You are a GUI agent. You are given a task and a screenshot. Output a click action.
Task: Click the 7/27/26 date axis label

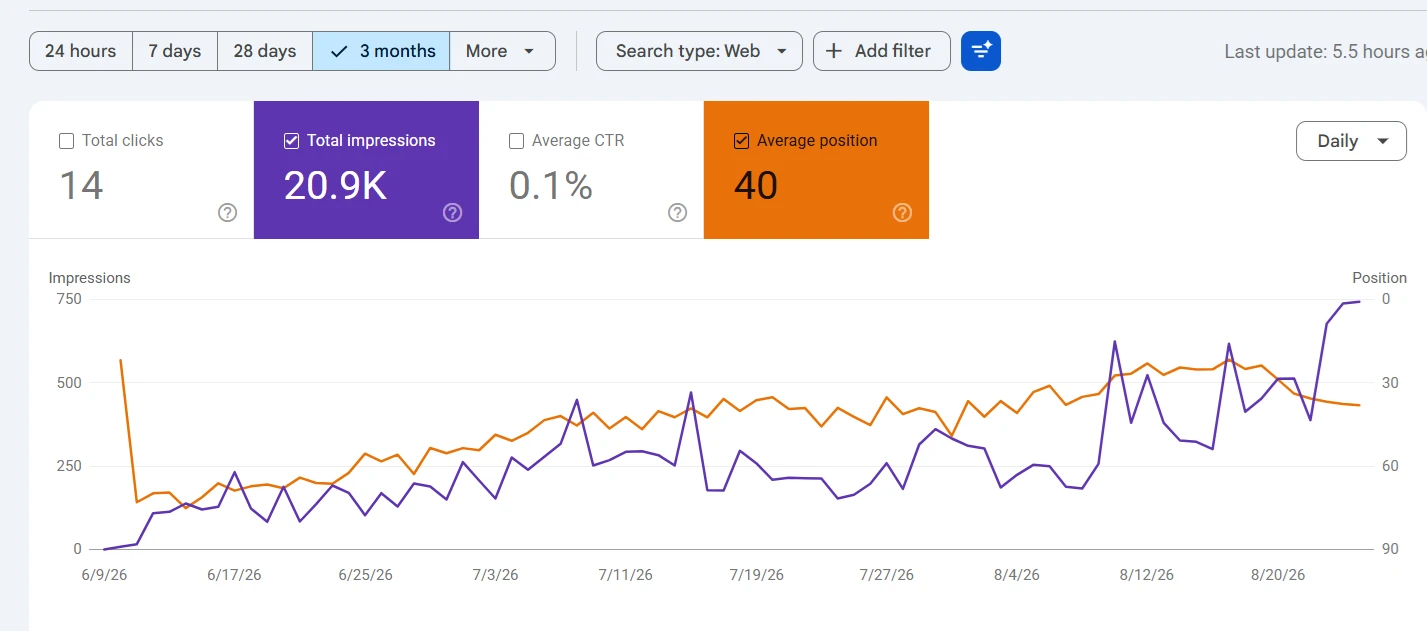tap(887, 575)
